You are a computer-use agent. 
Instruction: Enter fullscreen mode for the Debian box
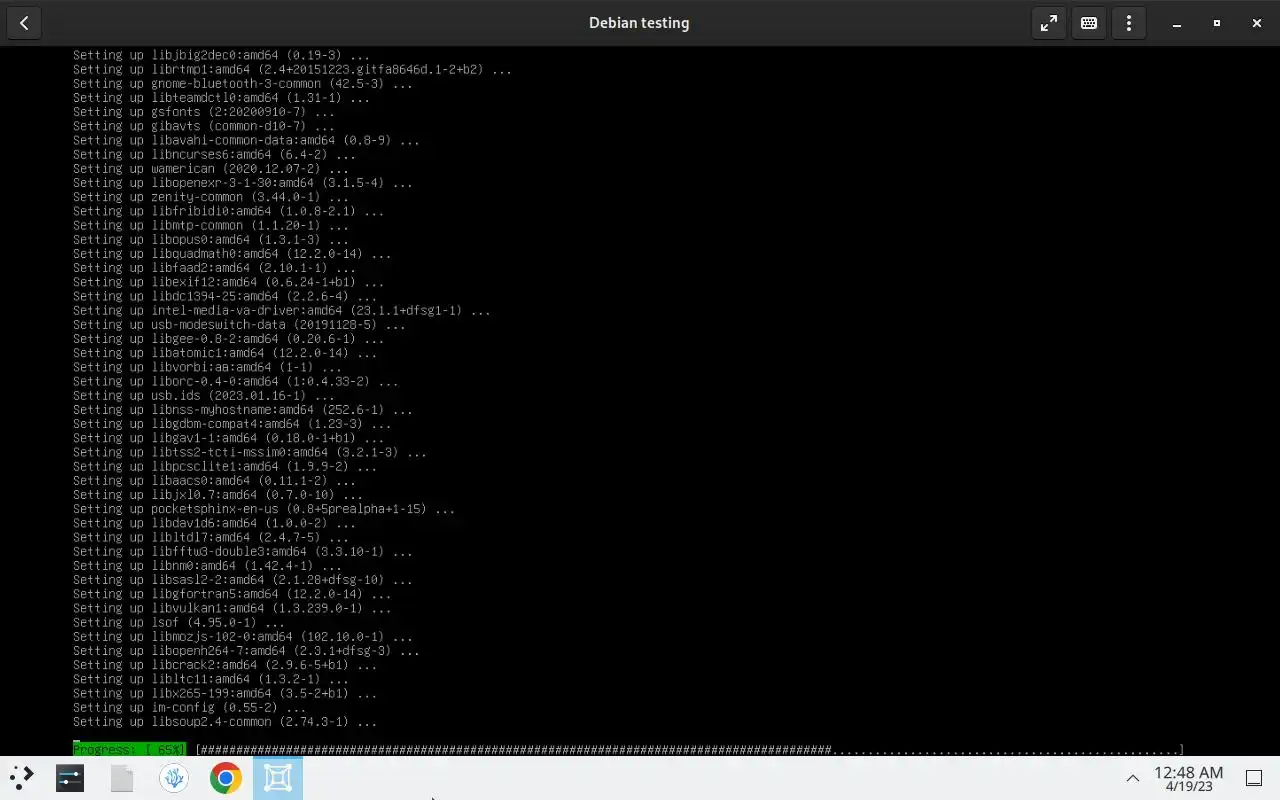[x=1049, y=23]
